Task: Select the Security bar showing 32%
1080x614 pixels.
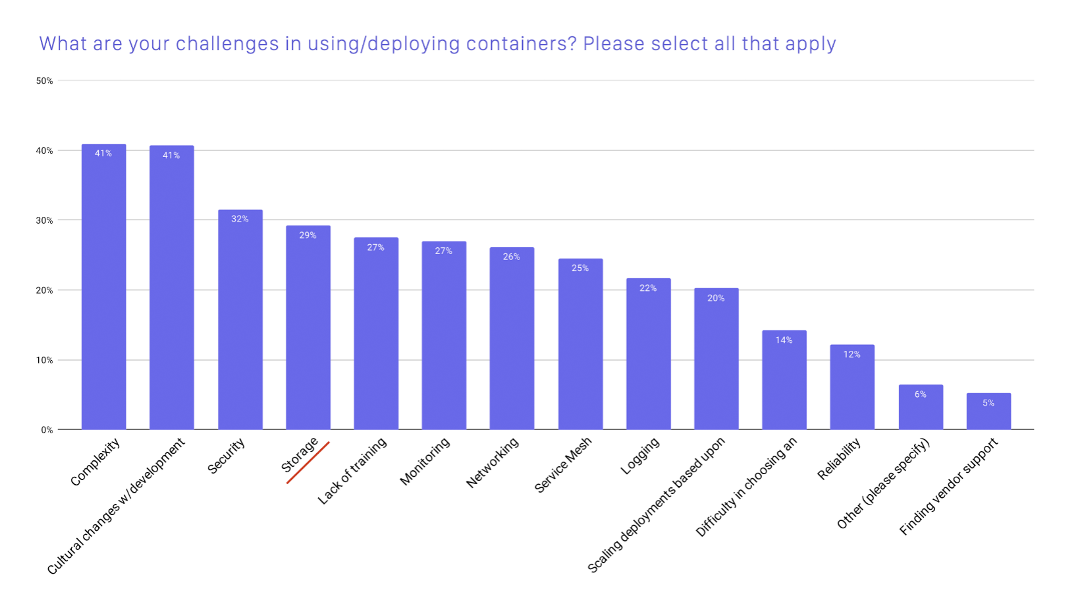Action: coord(240,320)
